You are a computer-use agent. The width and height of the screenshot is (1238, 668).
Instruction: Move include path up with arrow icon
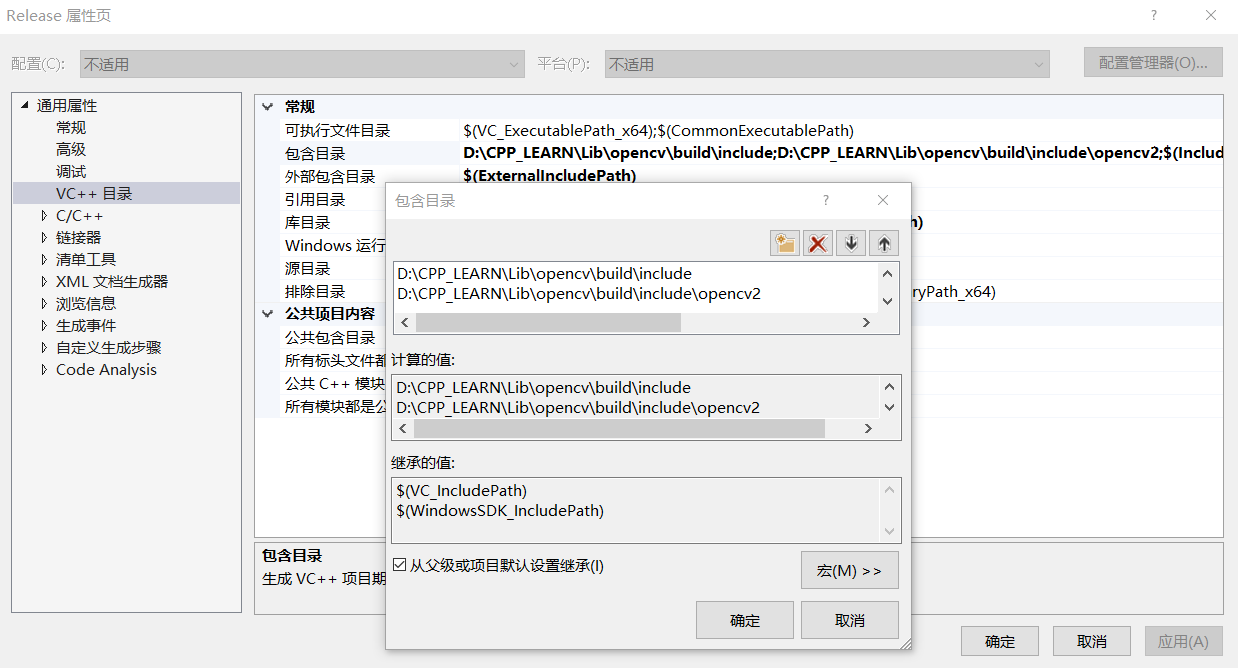coord(883,242)
